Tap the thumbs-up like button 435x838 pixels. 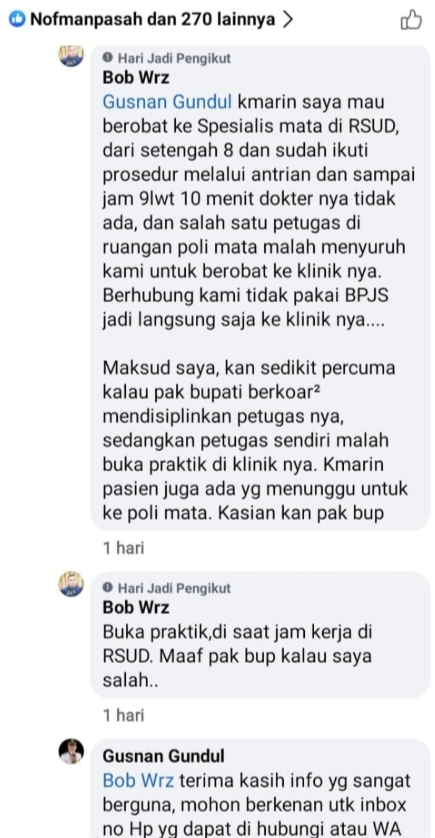[x=411, y=20]
